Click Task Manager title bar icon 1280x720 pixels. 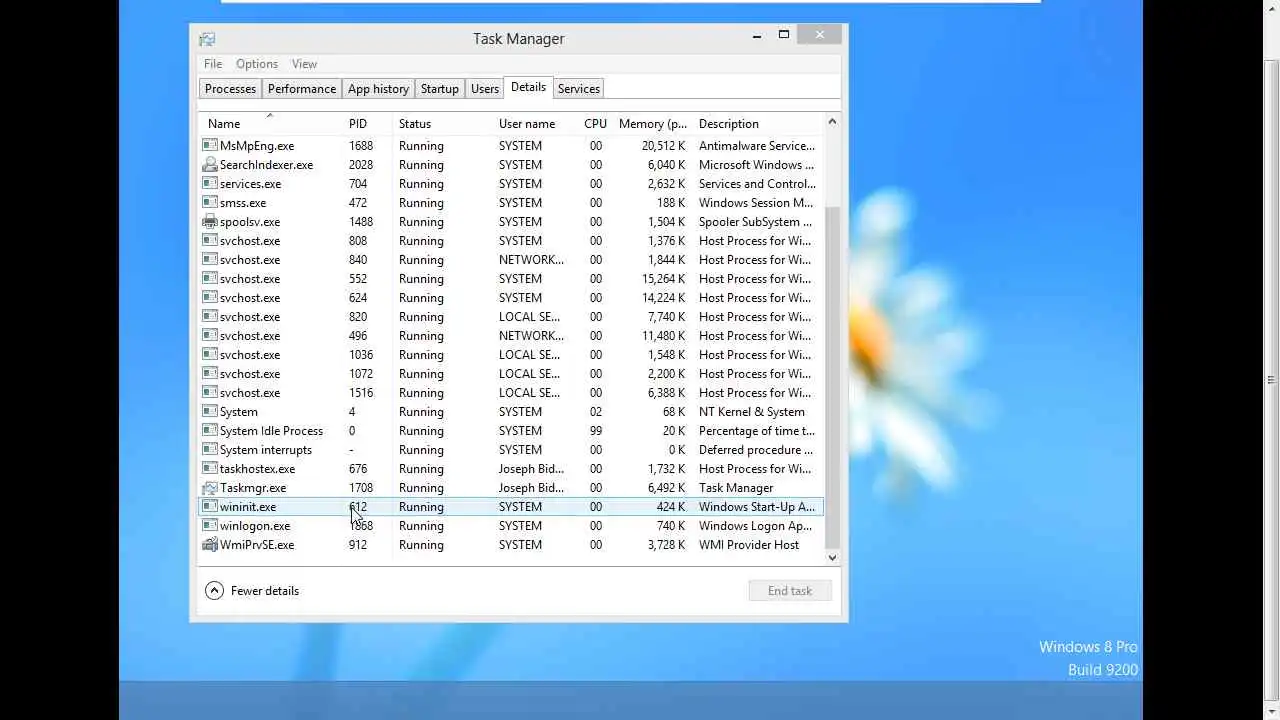click(207, 39)
